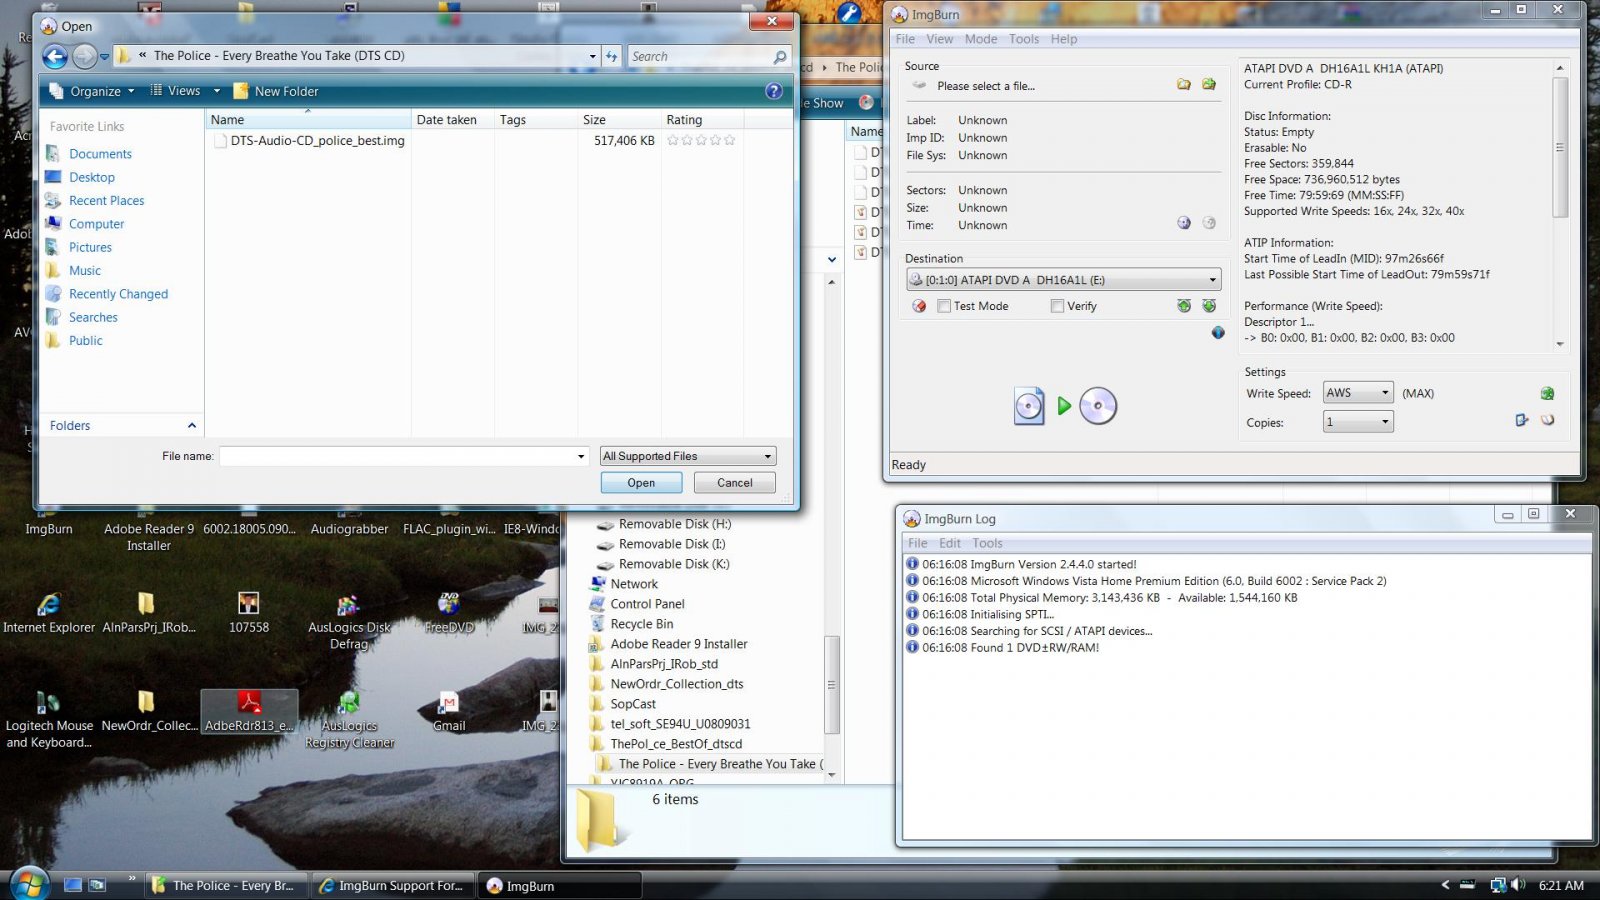Open the Write Speed dropdown
This screenshot has height=900, width=1600.
[x=1385, y=393]
